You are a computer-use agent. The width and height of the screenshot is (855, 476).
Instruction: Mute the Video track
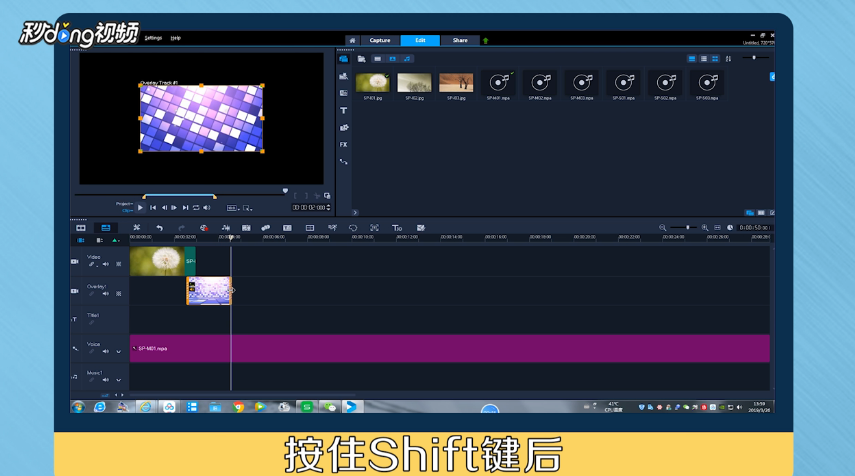[106, 264]
